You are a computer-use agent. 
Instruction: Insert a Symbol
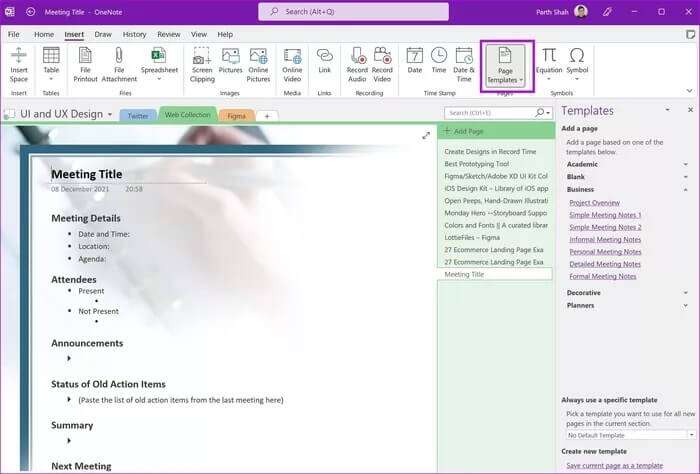(x=577, y=64)
